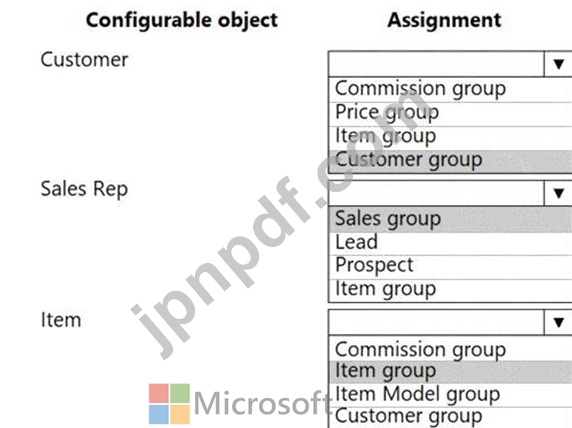Pick Item Model group option
The height and width of the screenshot is (428, 572).
tap(450, 395)
